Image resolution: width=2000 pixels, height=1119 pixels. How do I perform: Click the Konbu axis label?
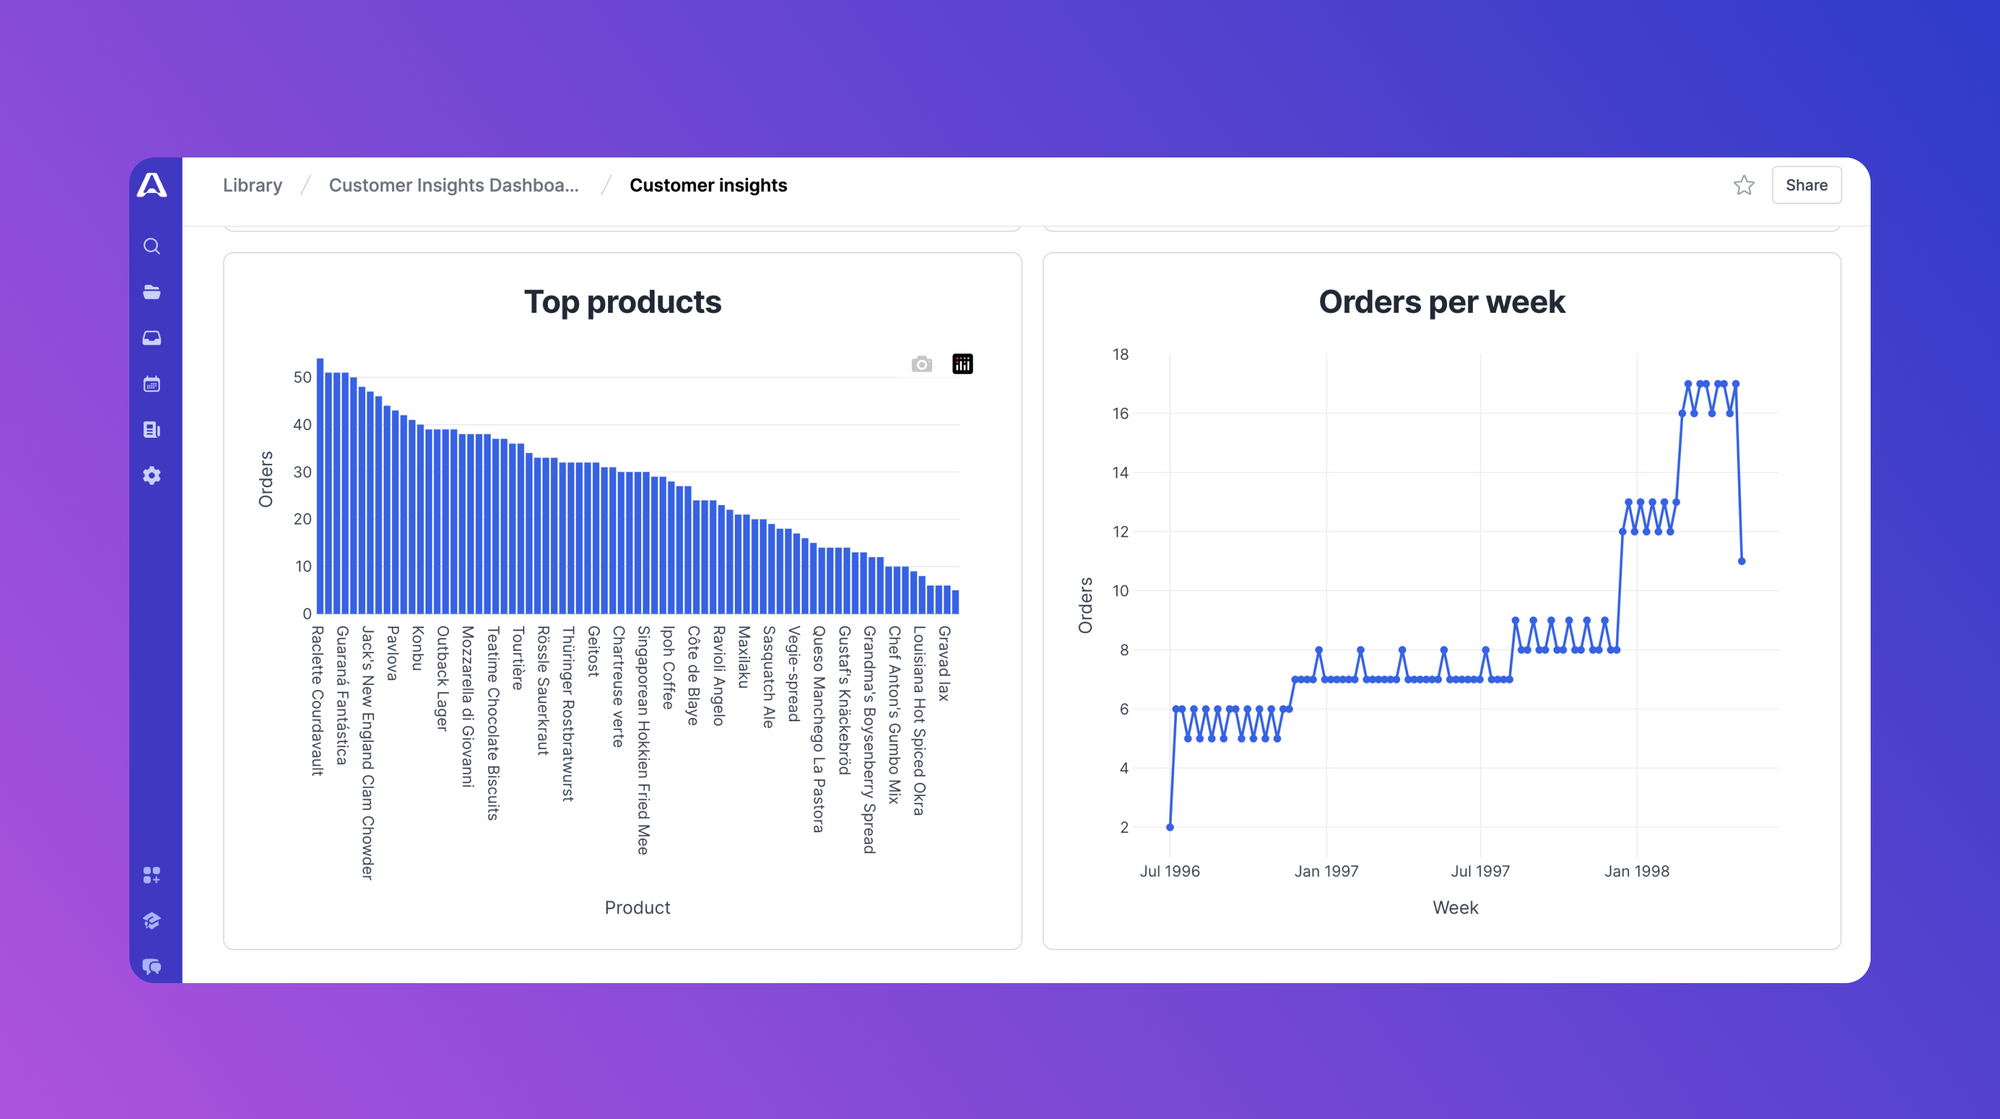point(417,648)
